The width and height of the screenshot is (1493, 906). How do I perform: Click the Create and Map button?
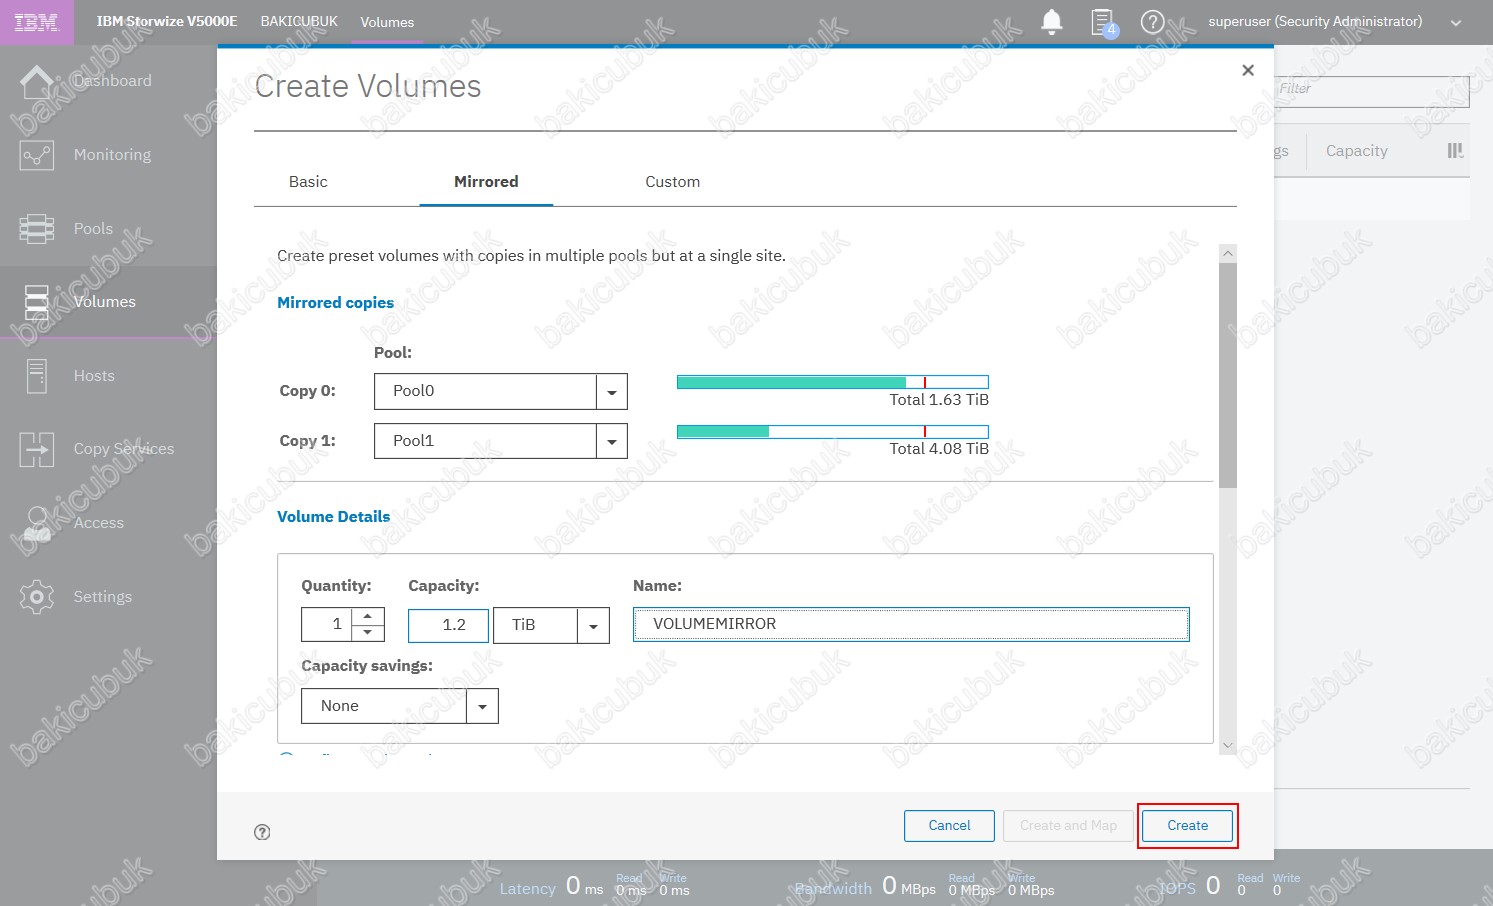(1068, 826)
